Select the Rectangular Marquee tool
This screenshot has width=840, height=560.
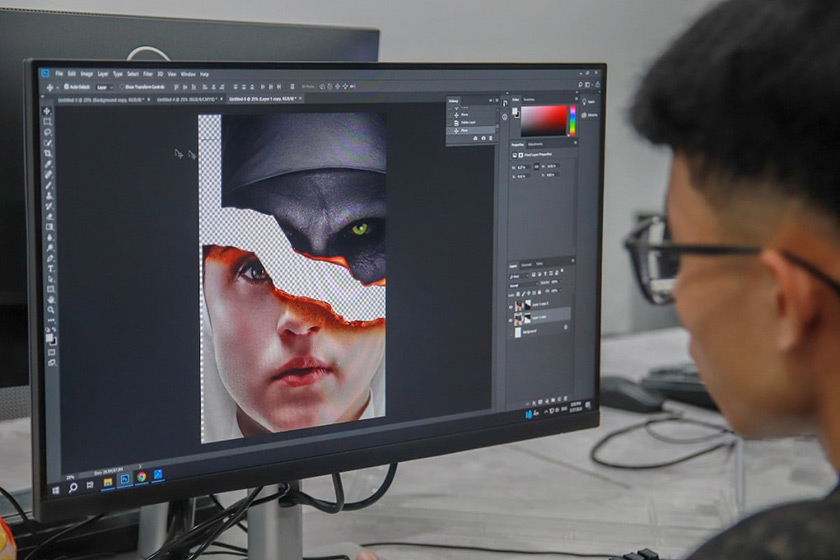click(47, 122)
